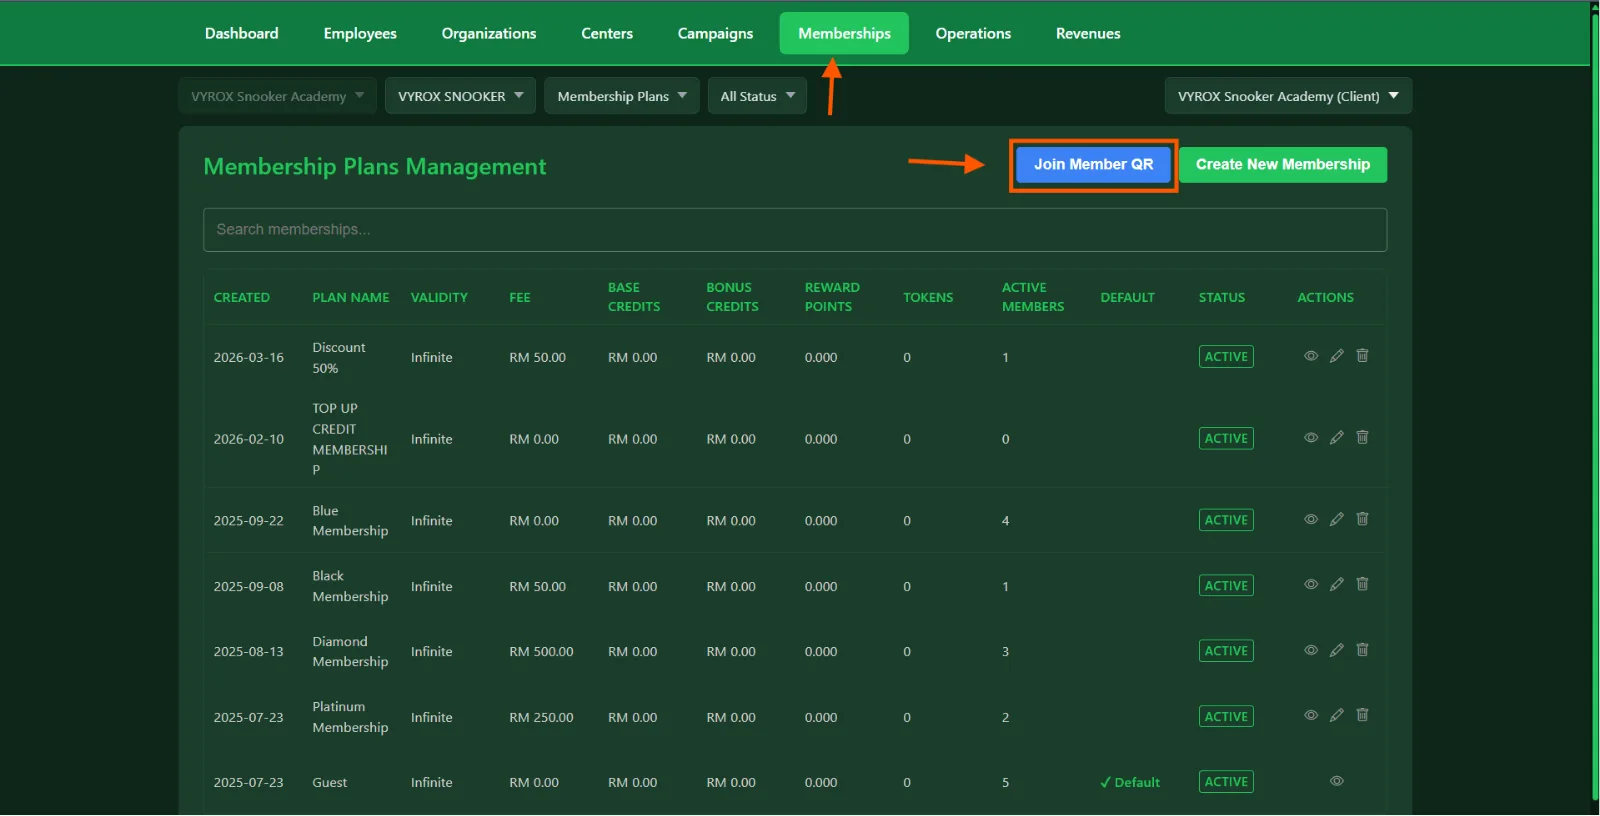
Task: Click the Guest plan name
Action: coord(330,783)
